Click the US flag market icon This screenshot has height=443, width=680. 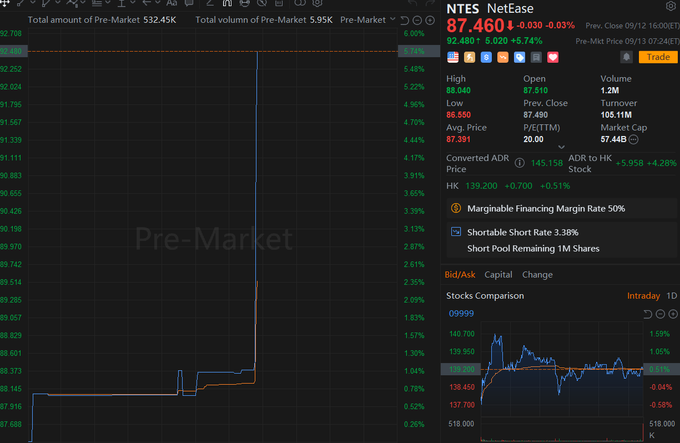click(453, 57)
